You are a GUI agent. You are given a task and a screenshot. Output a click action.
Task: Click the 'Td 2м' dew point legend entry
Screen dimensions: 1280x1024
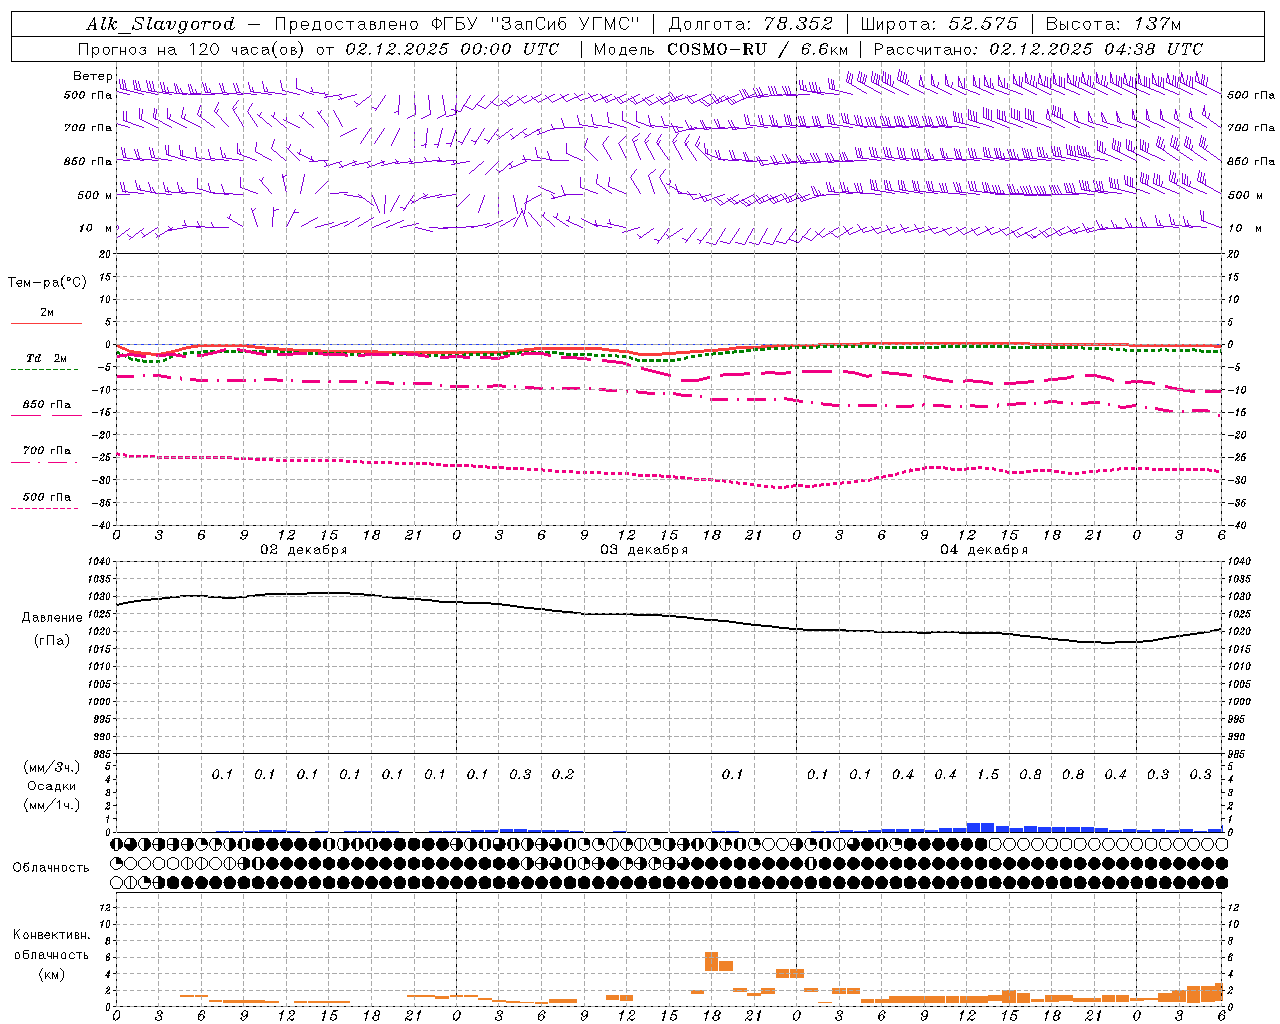(x=47, y=358)
